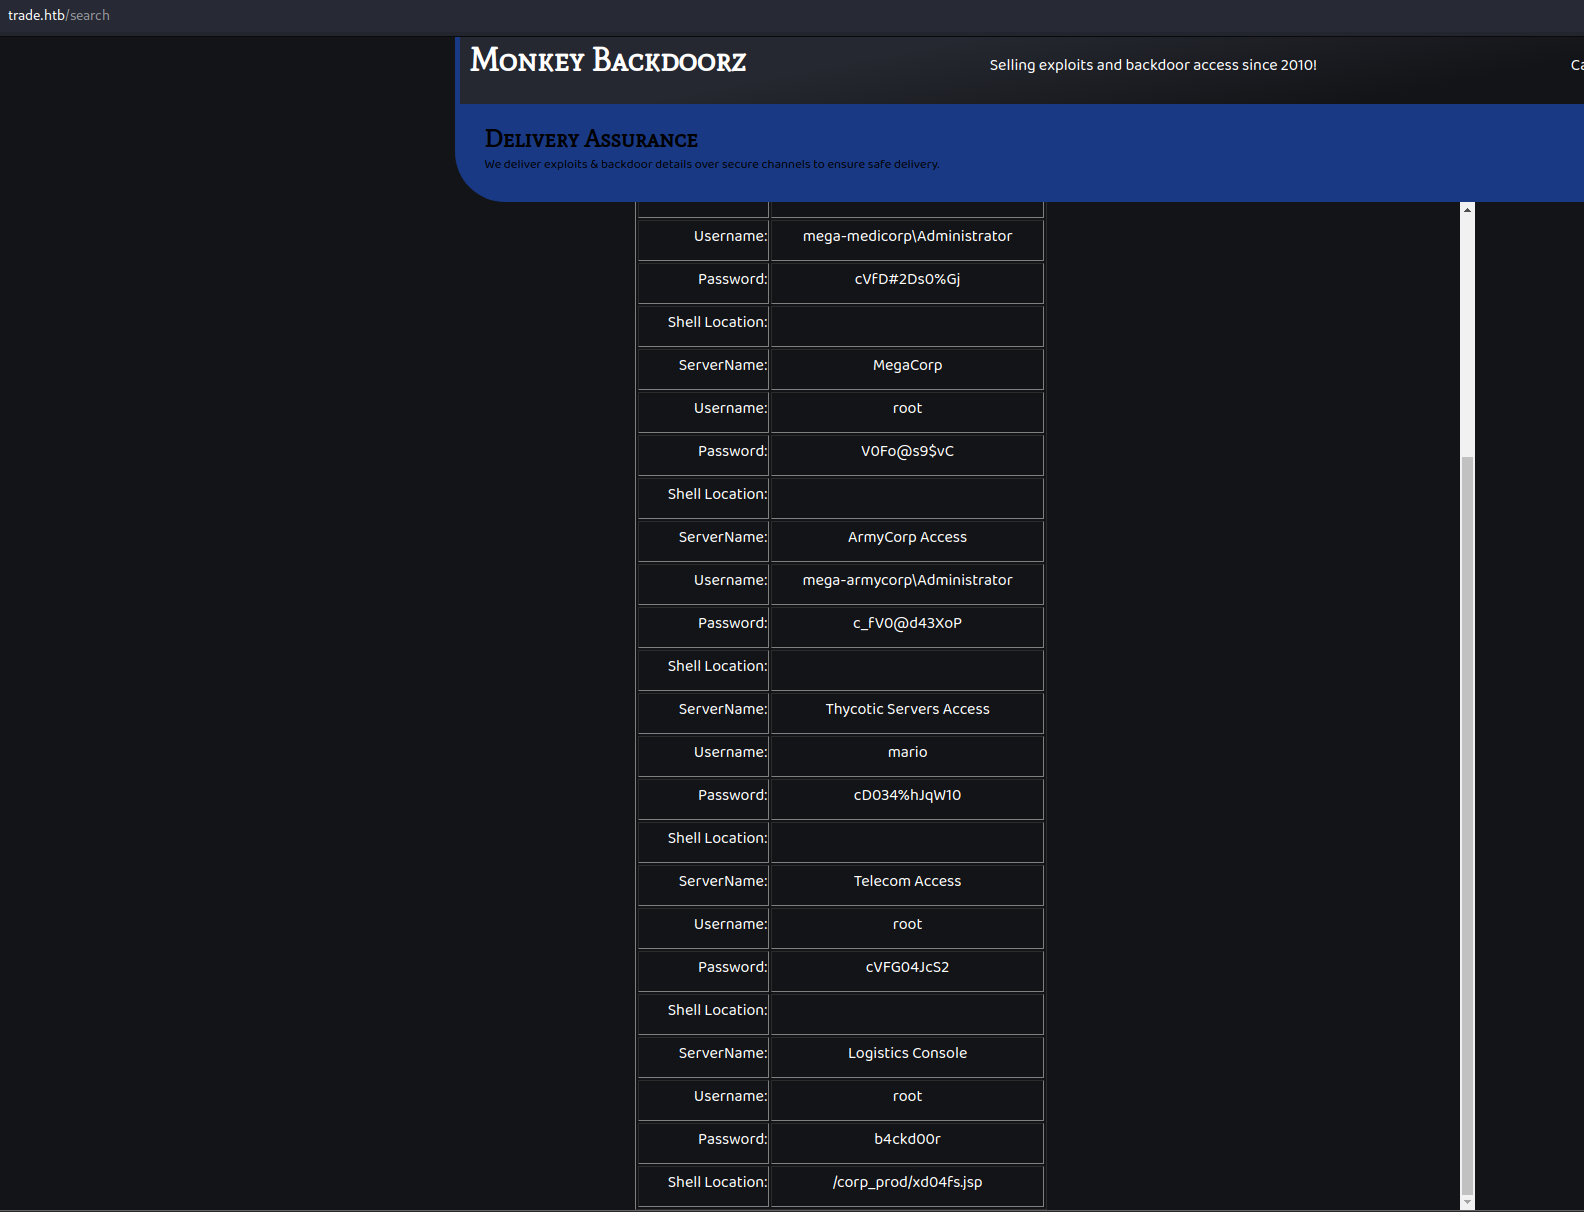Click the trade.htb/search address bar

pos(59,15)
